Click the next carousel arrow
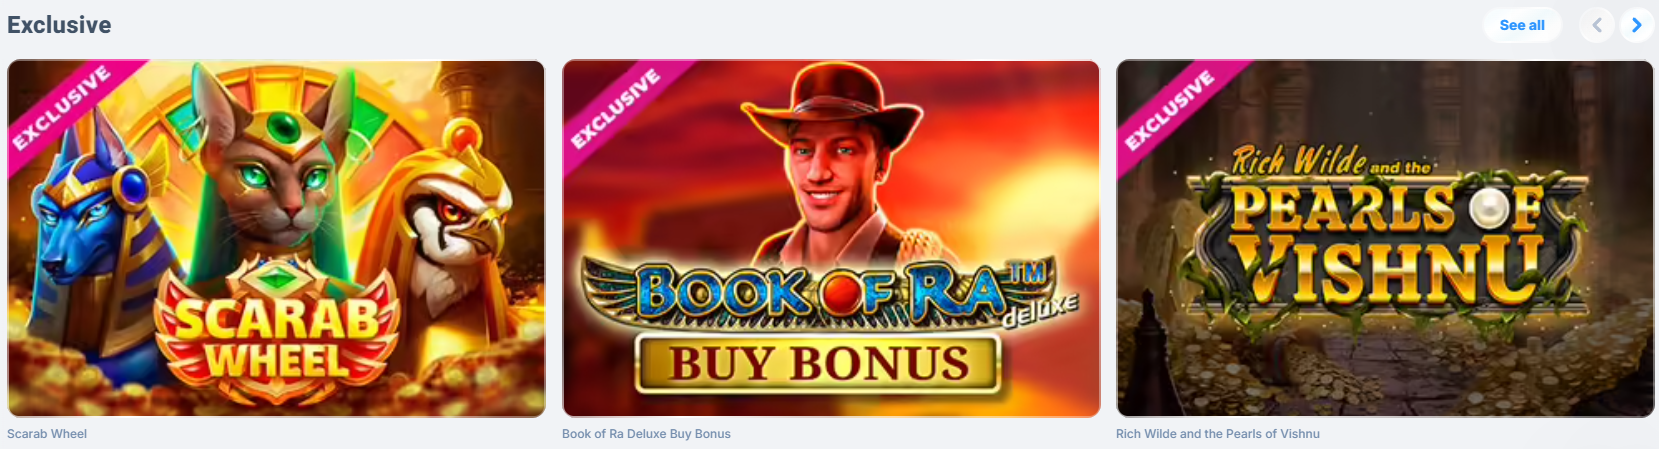 1636,25
